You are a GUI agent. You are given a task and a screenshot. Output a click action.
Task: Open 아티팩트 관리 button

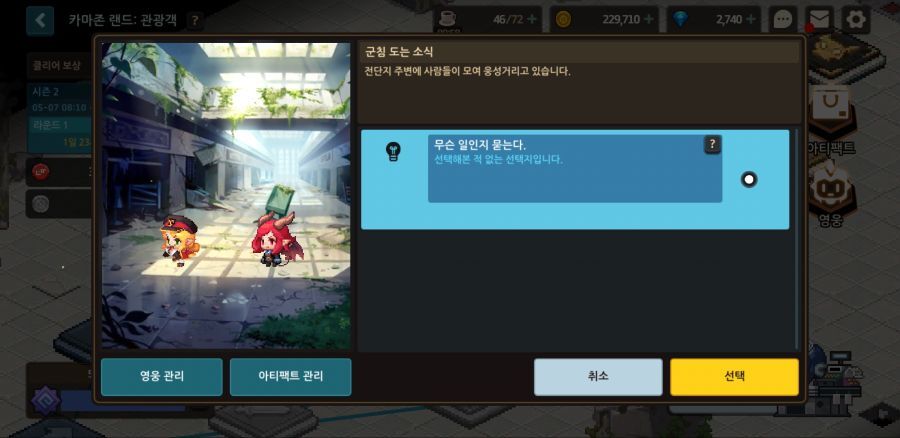(290, 377)
